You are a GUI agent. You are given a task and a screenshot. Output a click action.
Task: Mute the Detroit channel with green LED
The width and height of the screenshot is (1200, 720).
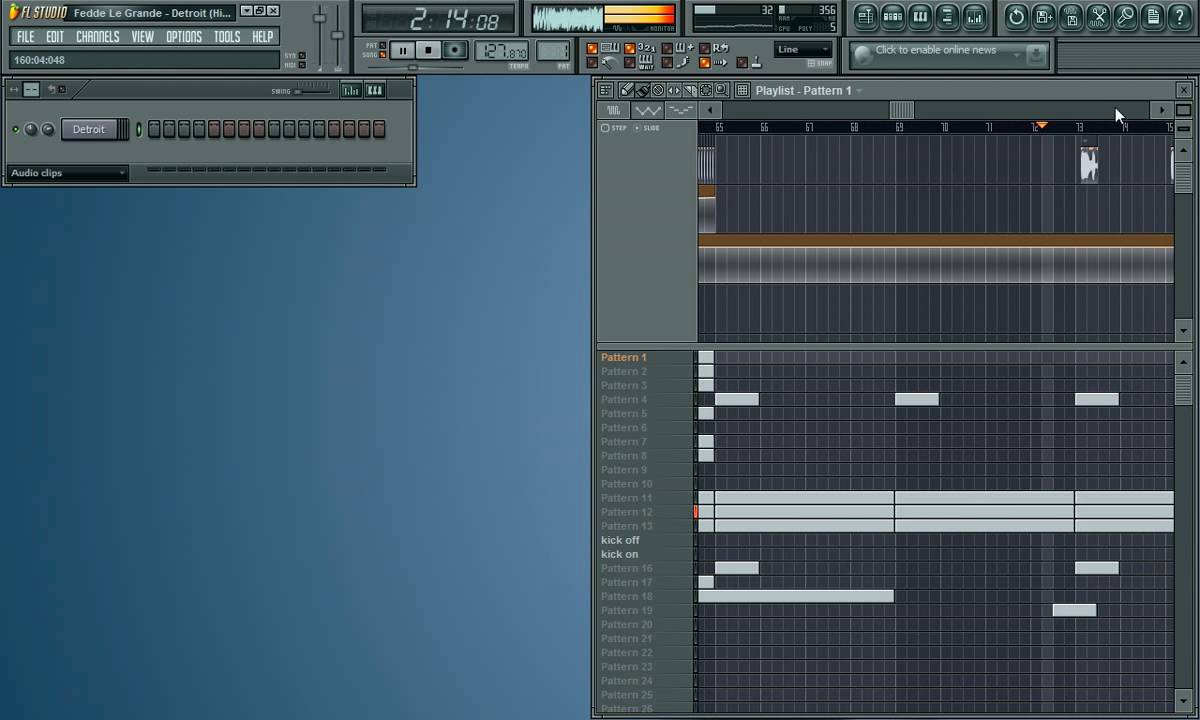[15, 129]
